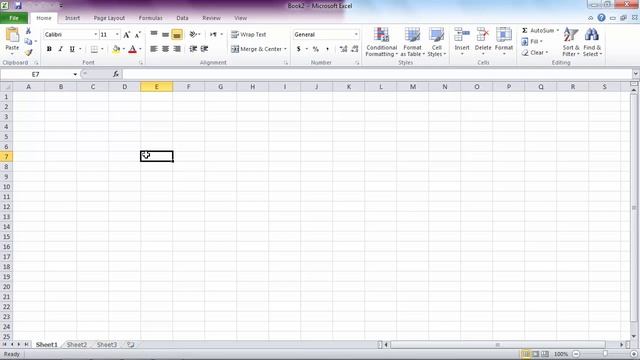Click Increase Decimal icon

[x=343, y=49]
